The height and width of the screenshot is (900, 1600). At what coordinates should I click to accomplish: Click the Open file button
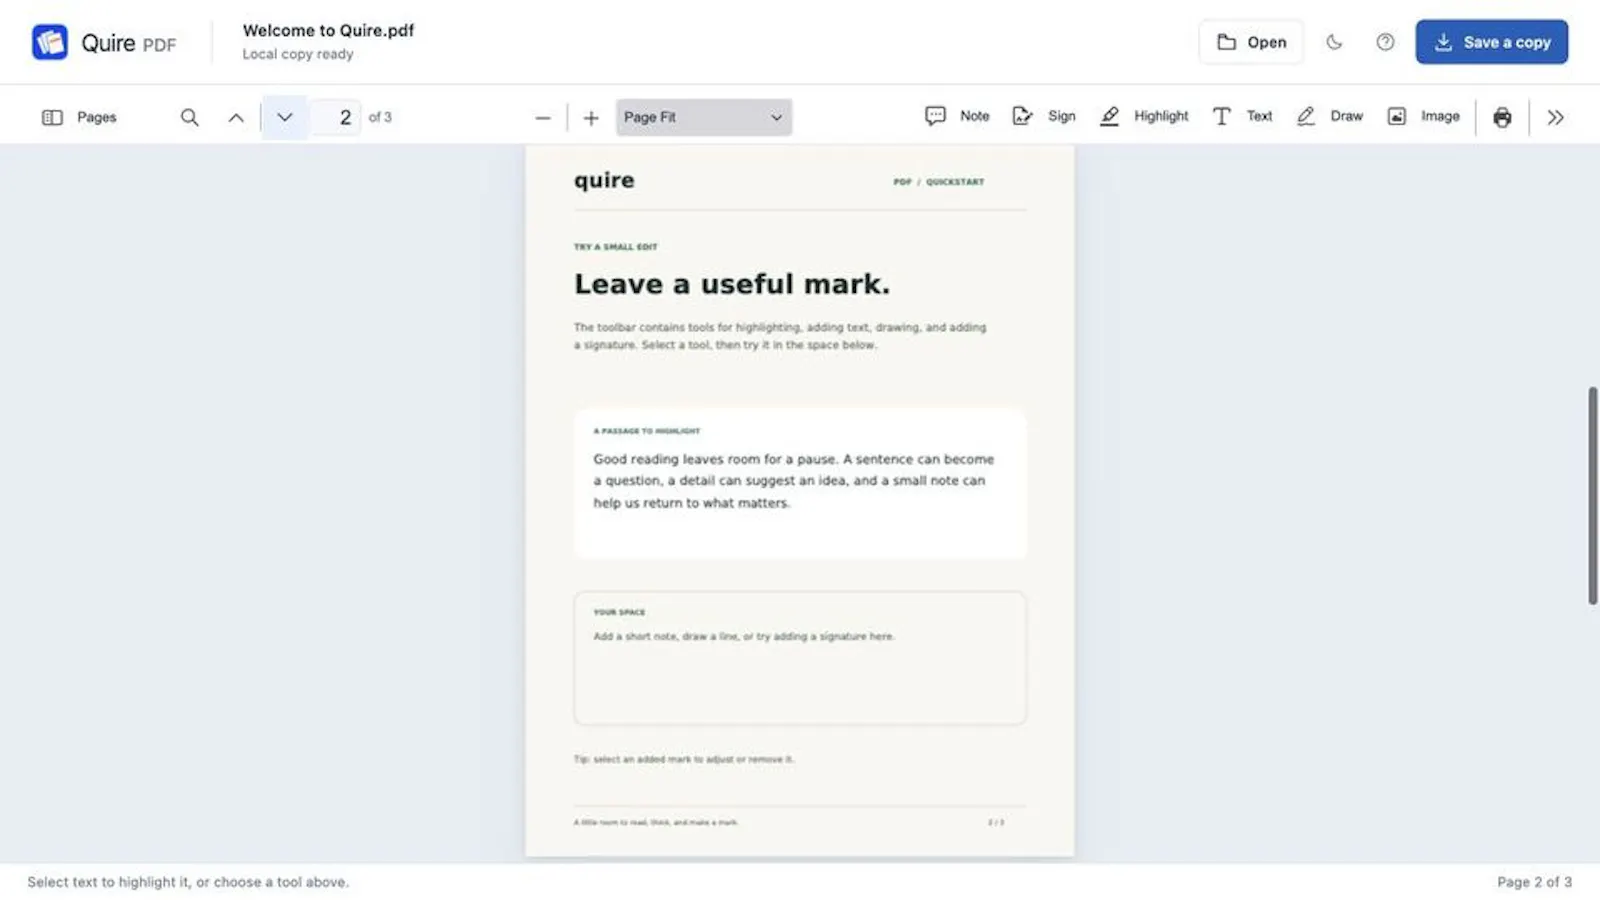[1251, 42]
